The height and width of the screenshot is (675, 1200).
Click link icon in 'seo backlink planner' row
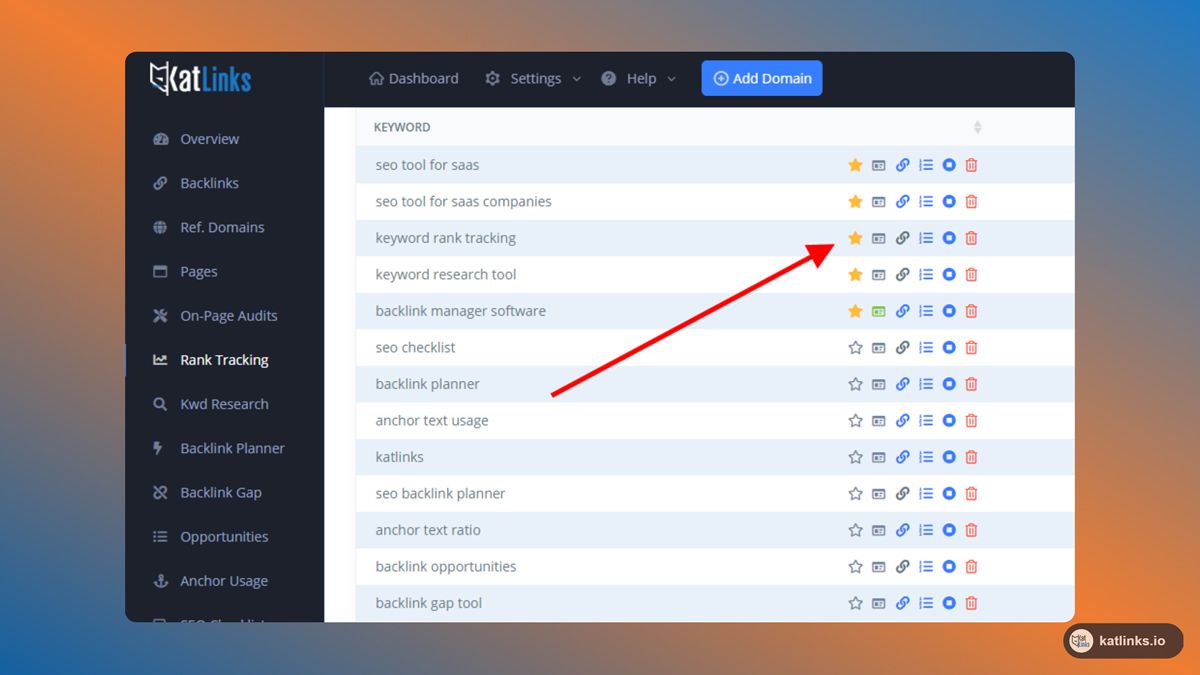pos(902,493)
